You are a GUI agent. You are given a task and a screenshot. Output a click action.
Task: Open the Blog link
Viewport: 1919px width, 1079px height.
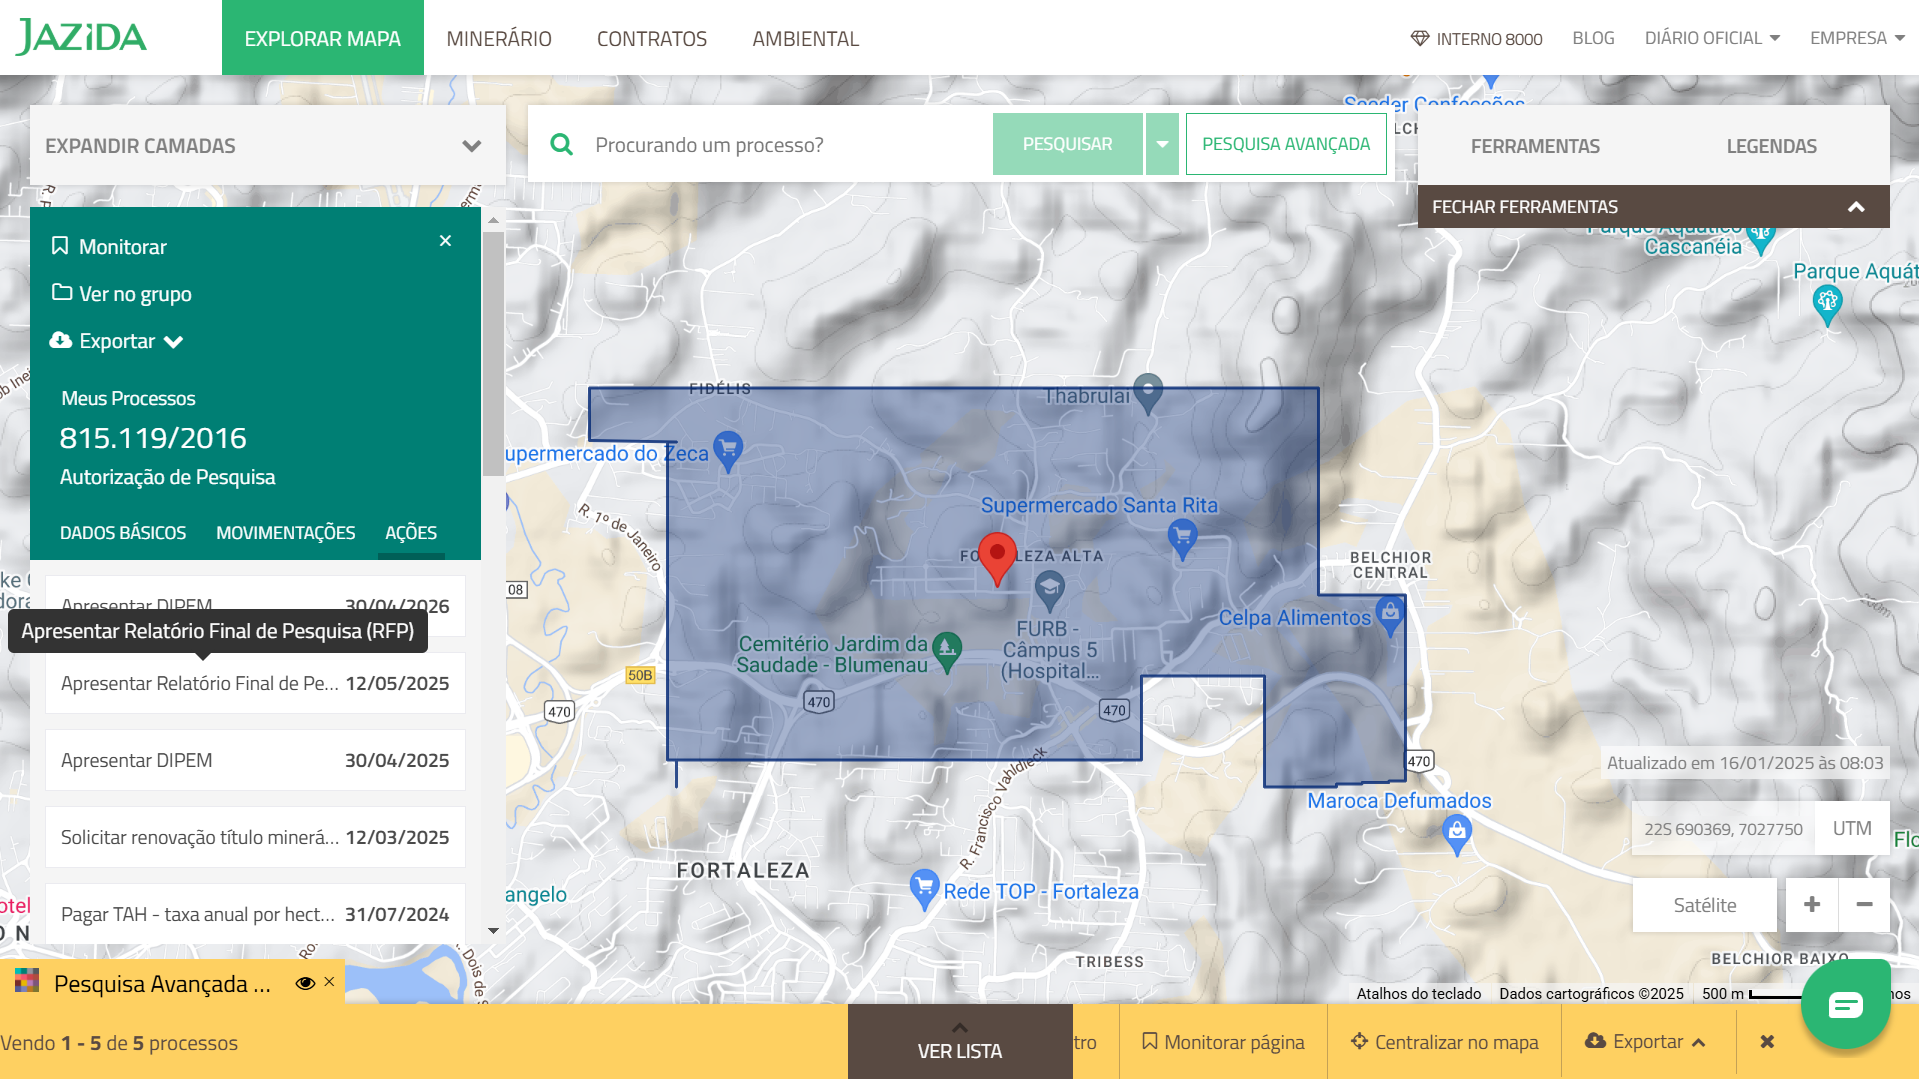1593,38
